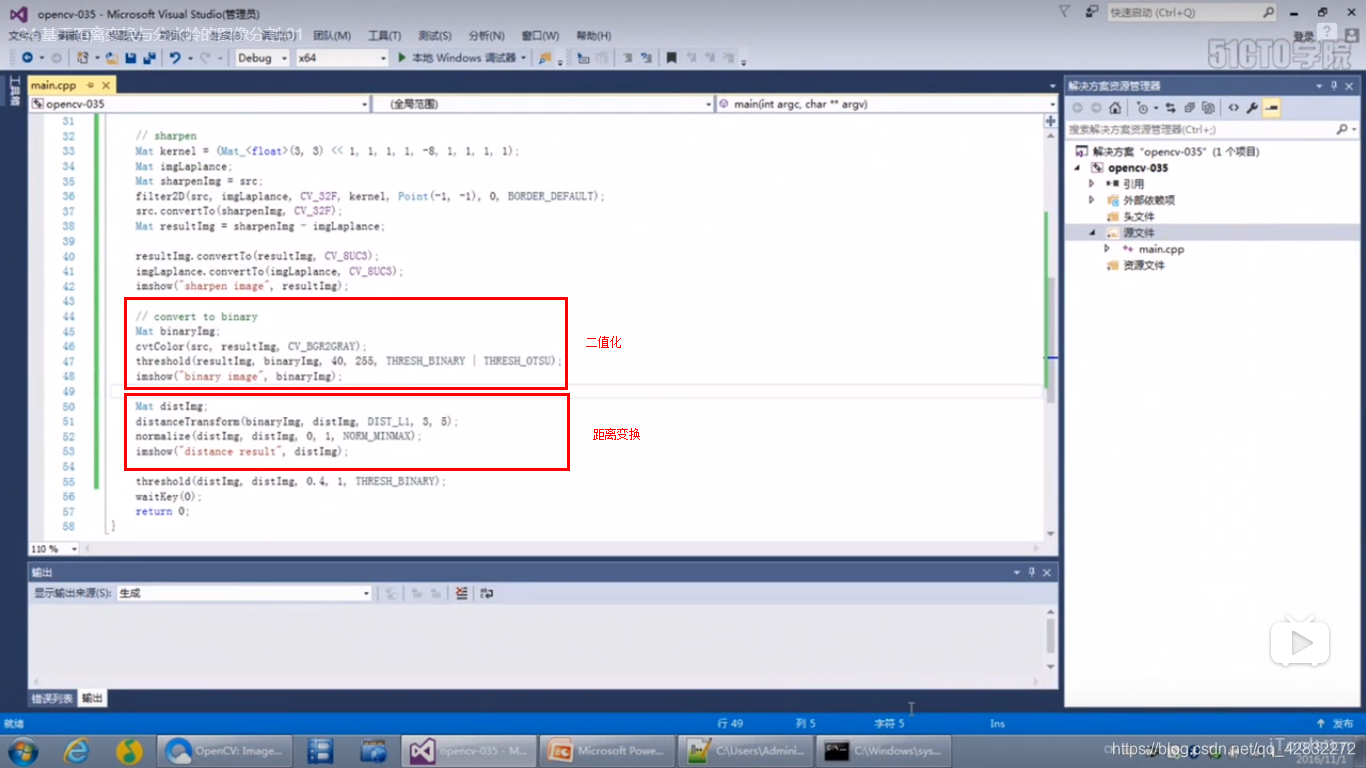Switch to the OpenCV: Image... browser taskbar window
Image resolution: width=1366 pixels, height=768 pixels.
pos(226,750)
